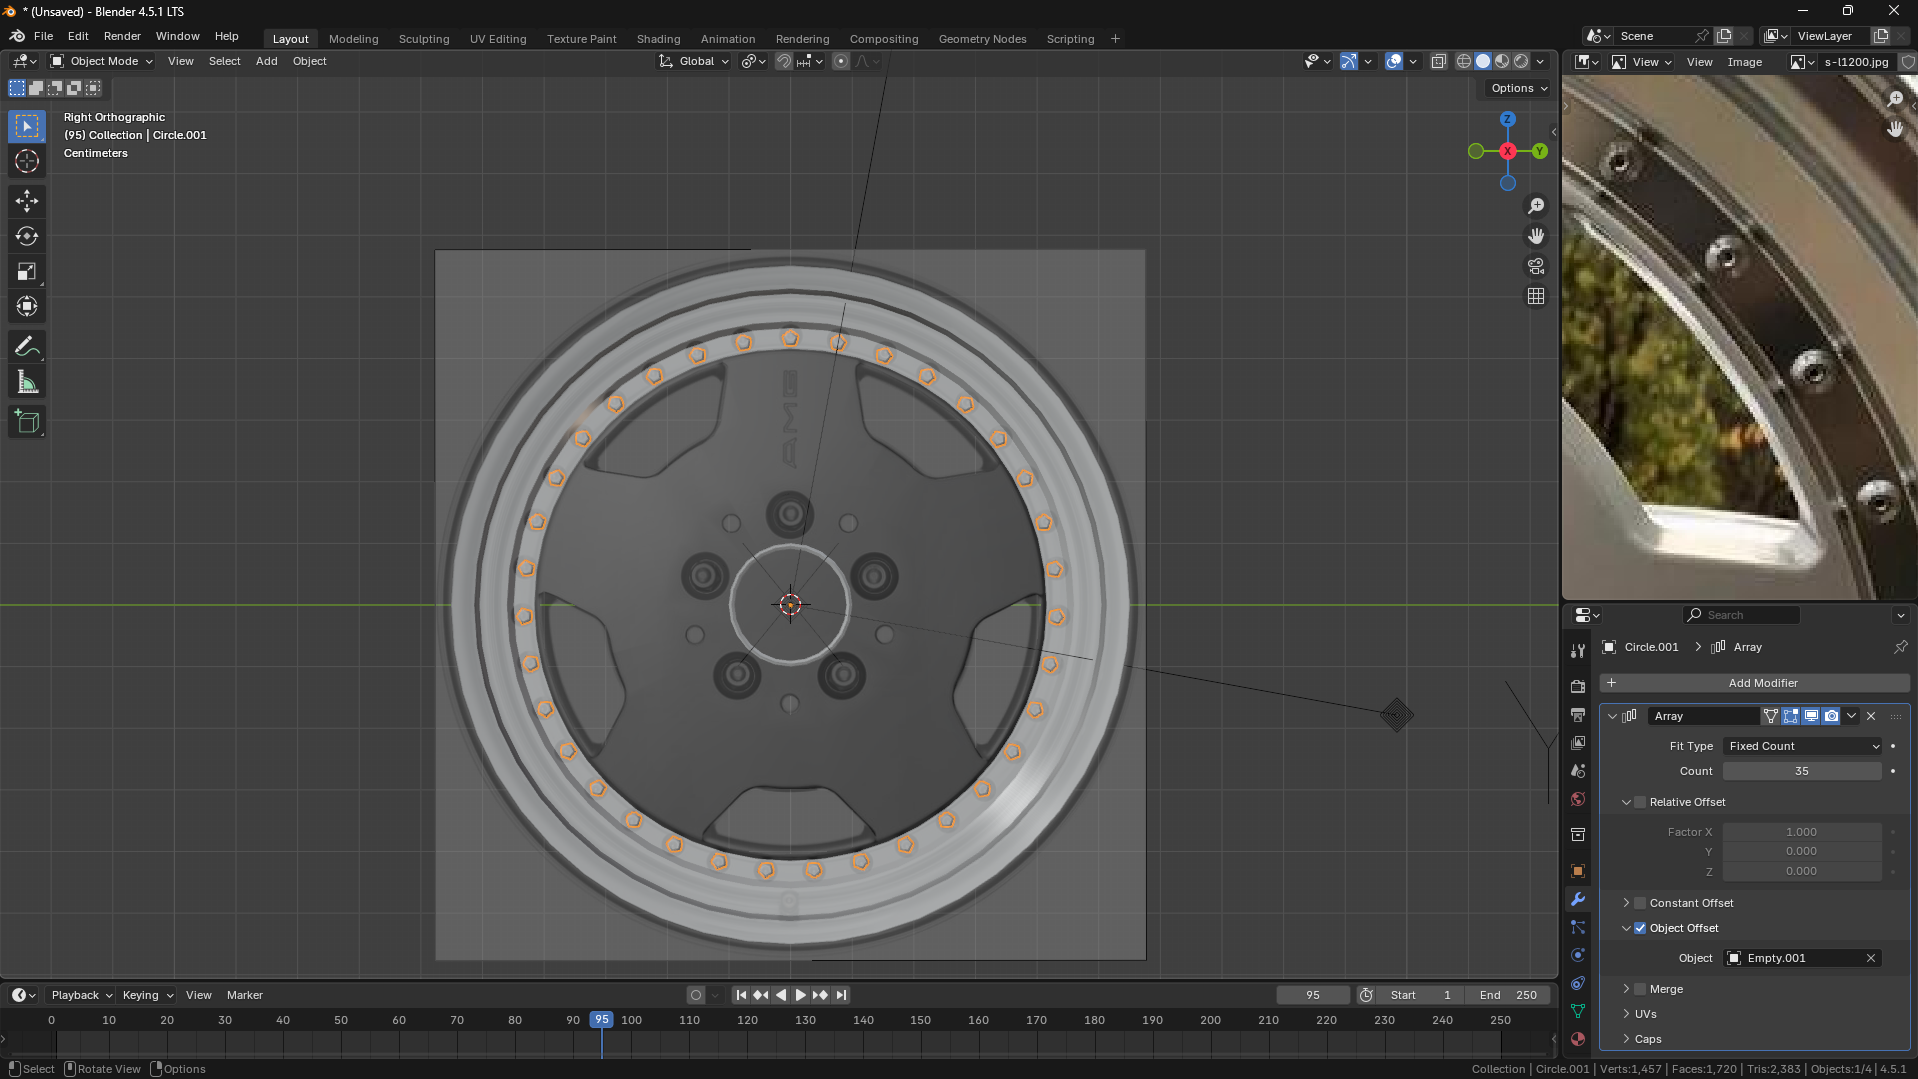Image resolution: width=1918 pixels, height=1079 pixels.
Task: Switch orthographic/perspective grid icon
Action: [1536, 296]
